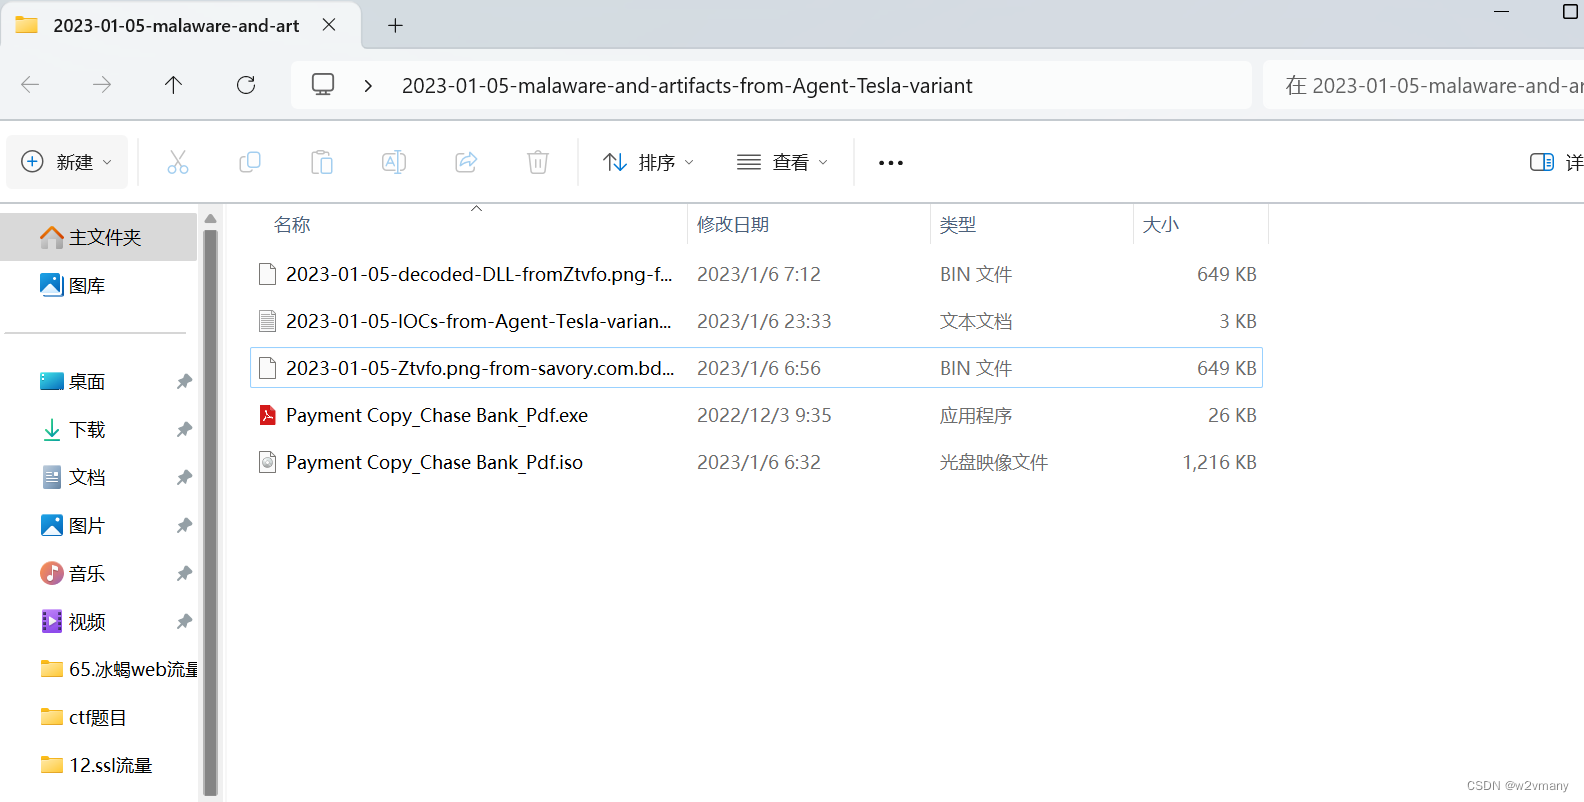Click the 2022/12/3 9:35 date cell
This screenshot has height=802, width=1584.
(x=764, y=415)
